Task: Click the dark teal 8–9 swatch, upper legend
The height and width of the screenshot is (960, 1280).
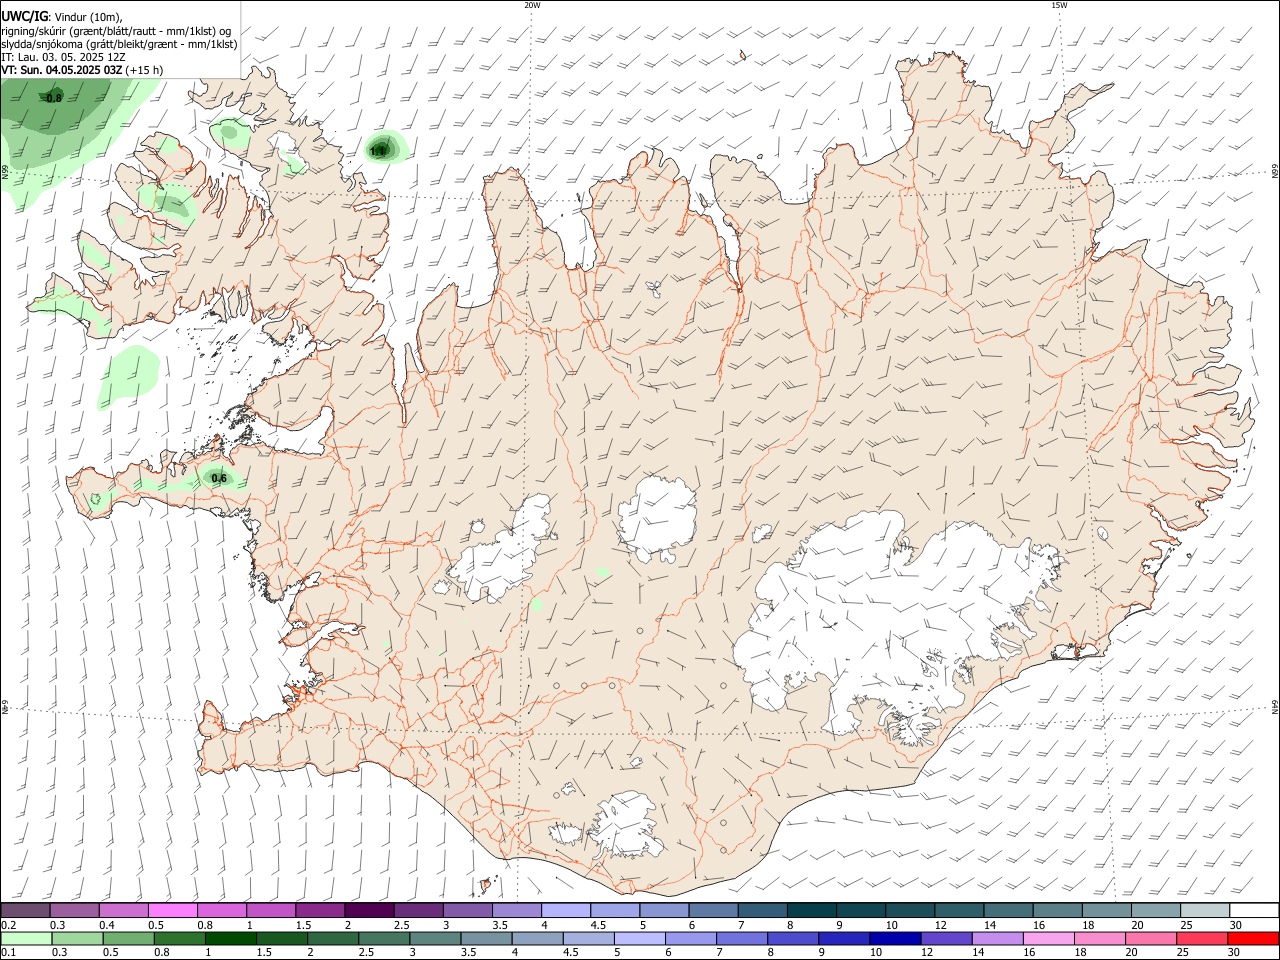Action: [812, 910]
